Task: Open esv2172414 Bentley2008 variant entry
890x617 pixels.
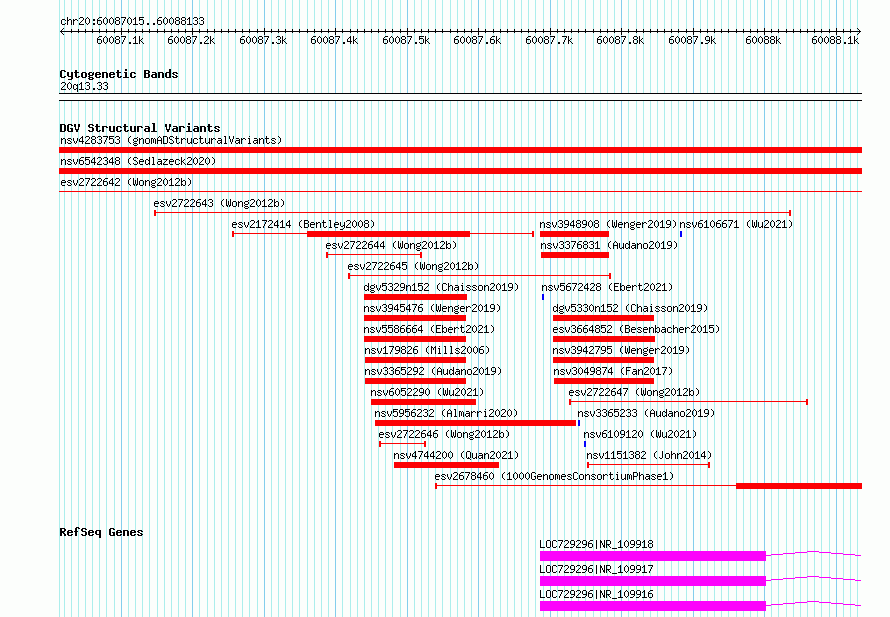Action: tap(303, 224)
